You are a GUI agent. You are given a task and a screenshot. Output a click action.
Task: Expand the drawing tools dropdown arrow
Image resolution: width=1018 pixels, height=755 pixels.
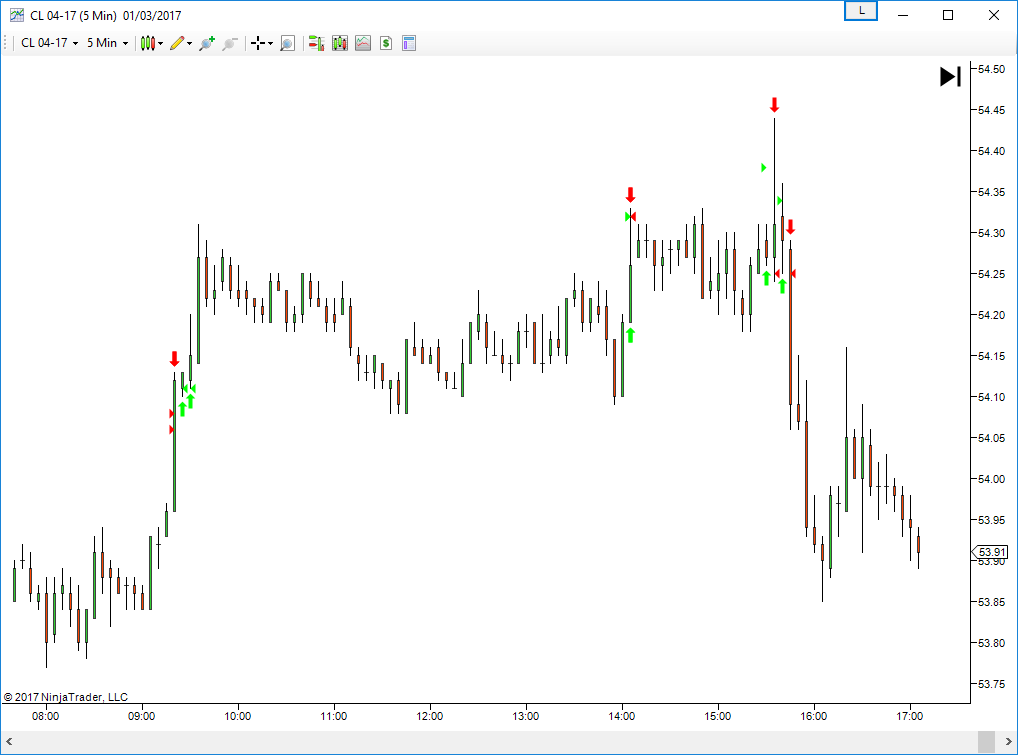(x=190, y=43)
